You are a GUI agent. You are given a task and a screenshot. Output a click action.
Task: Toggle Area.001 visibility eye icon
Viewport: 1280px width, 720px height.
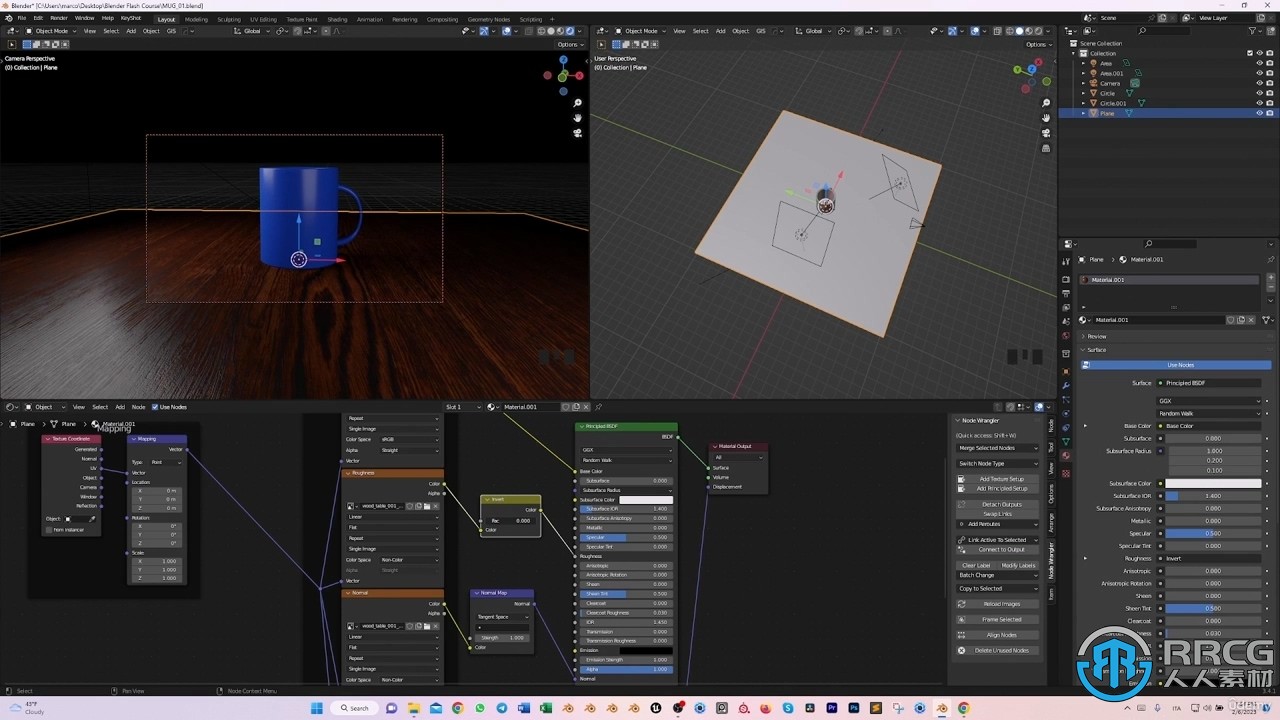pyautogui.click(x=1259, y=73)
